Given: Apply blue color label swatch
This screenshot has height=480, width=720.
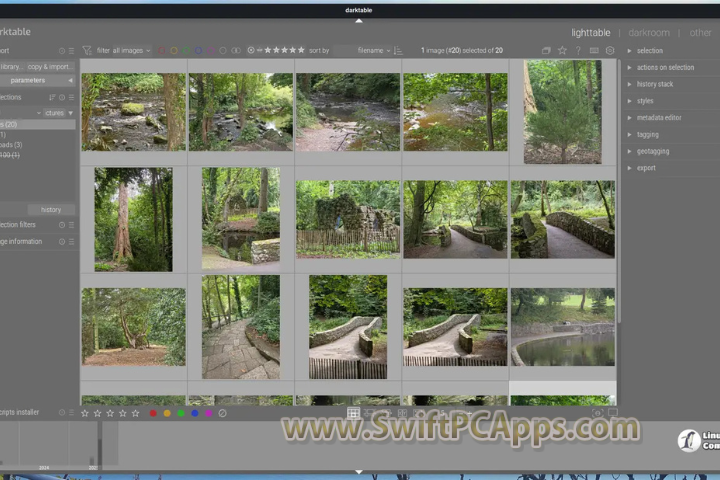Looking at the screenshot, I should pyautogui.click(x=195, y=413).
